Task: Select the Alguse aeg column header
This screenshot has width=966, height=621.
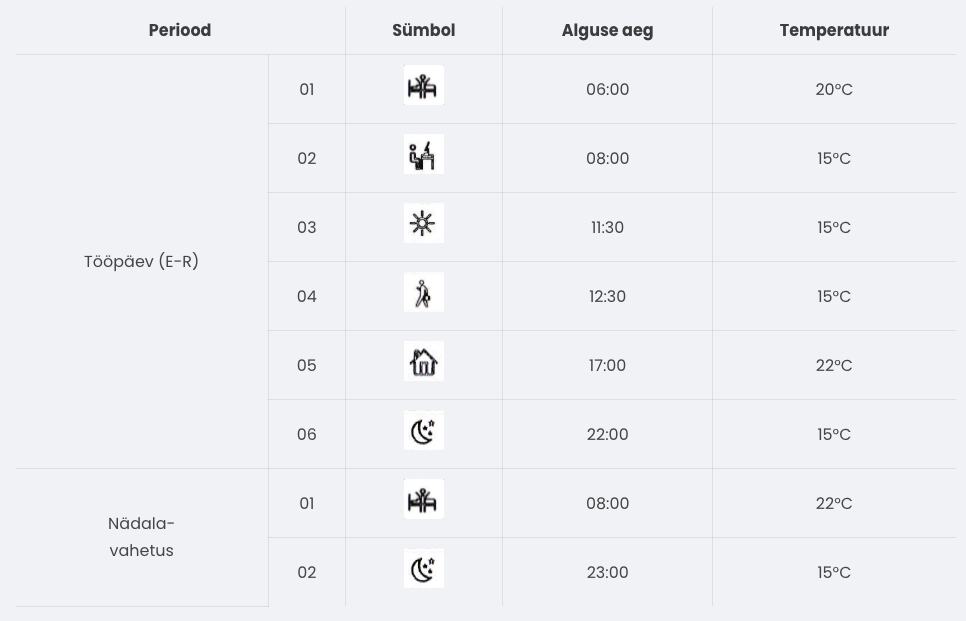Action: pos(607,30)
